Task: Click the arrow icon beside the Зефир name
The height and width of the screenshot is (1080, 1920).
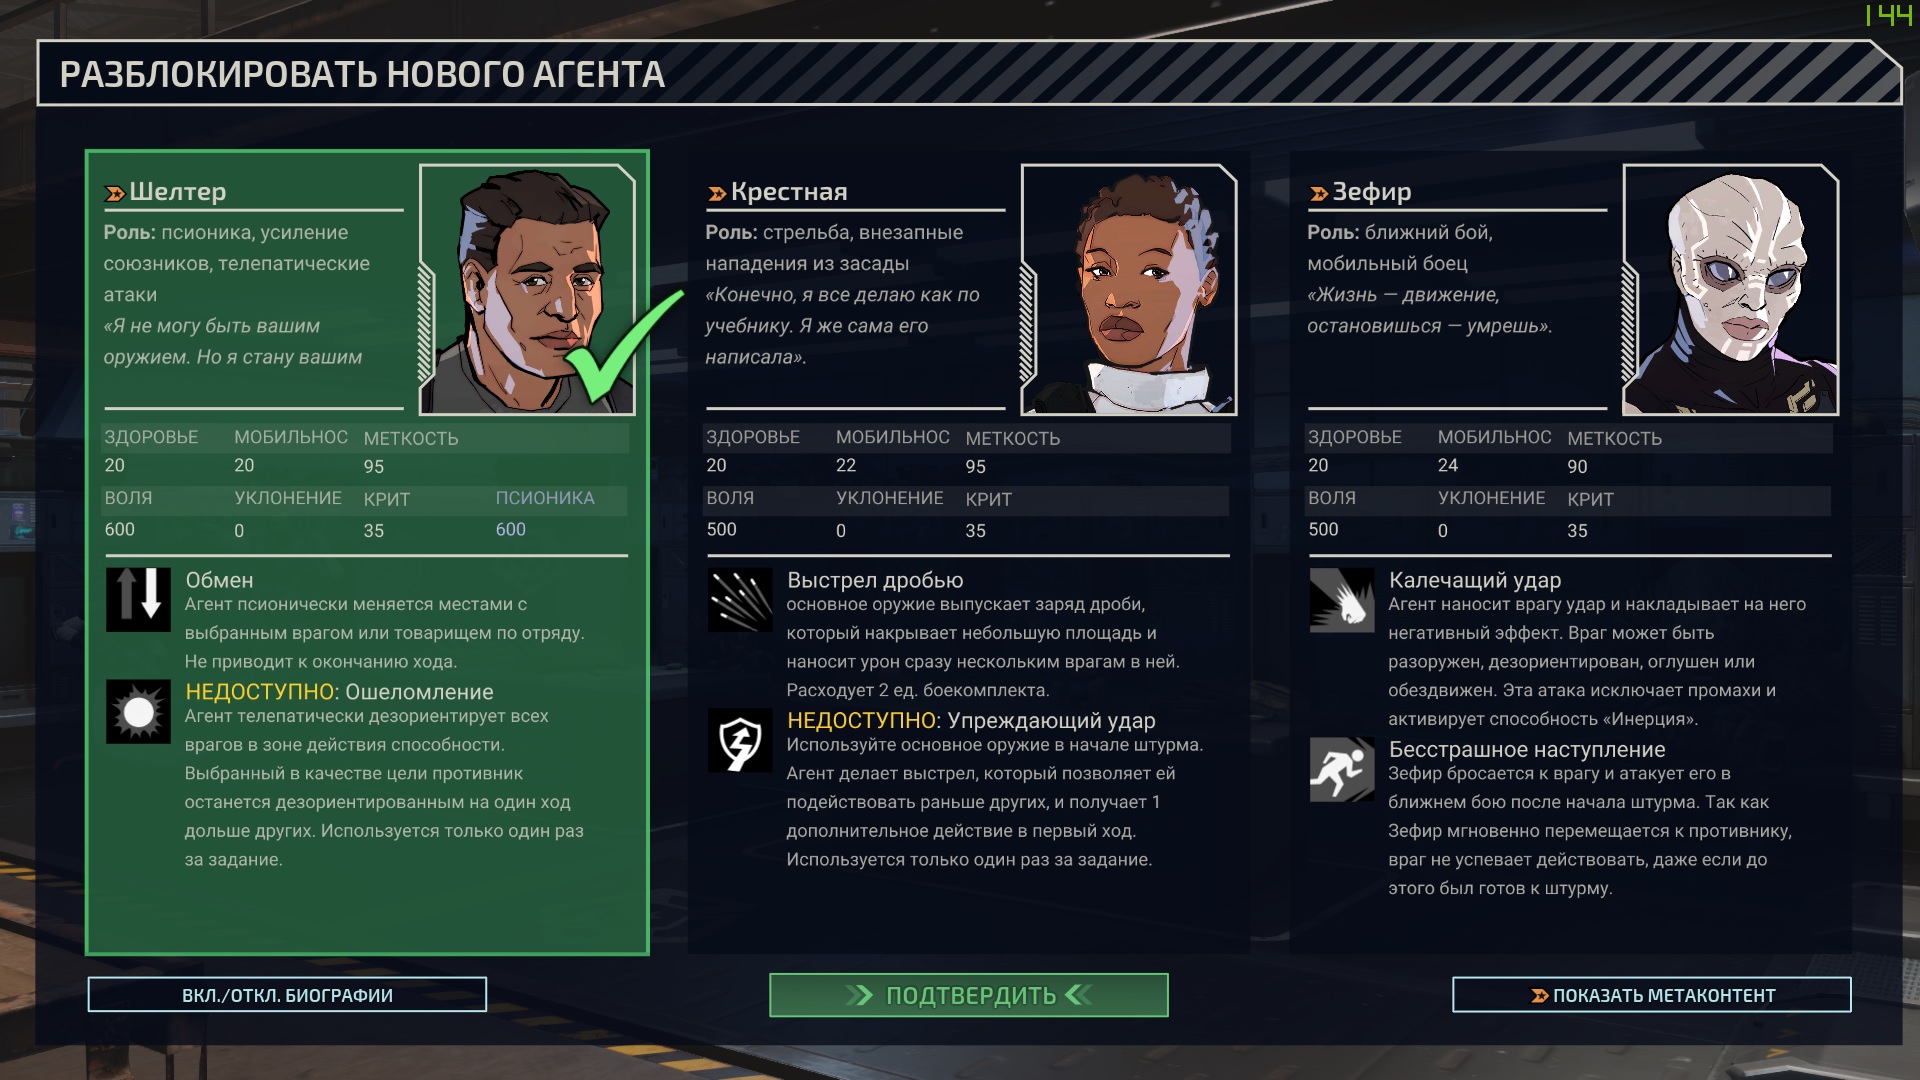Action: pyautogui.click(x=1319, y=193)
